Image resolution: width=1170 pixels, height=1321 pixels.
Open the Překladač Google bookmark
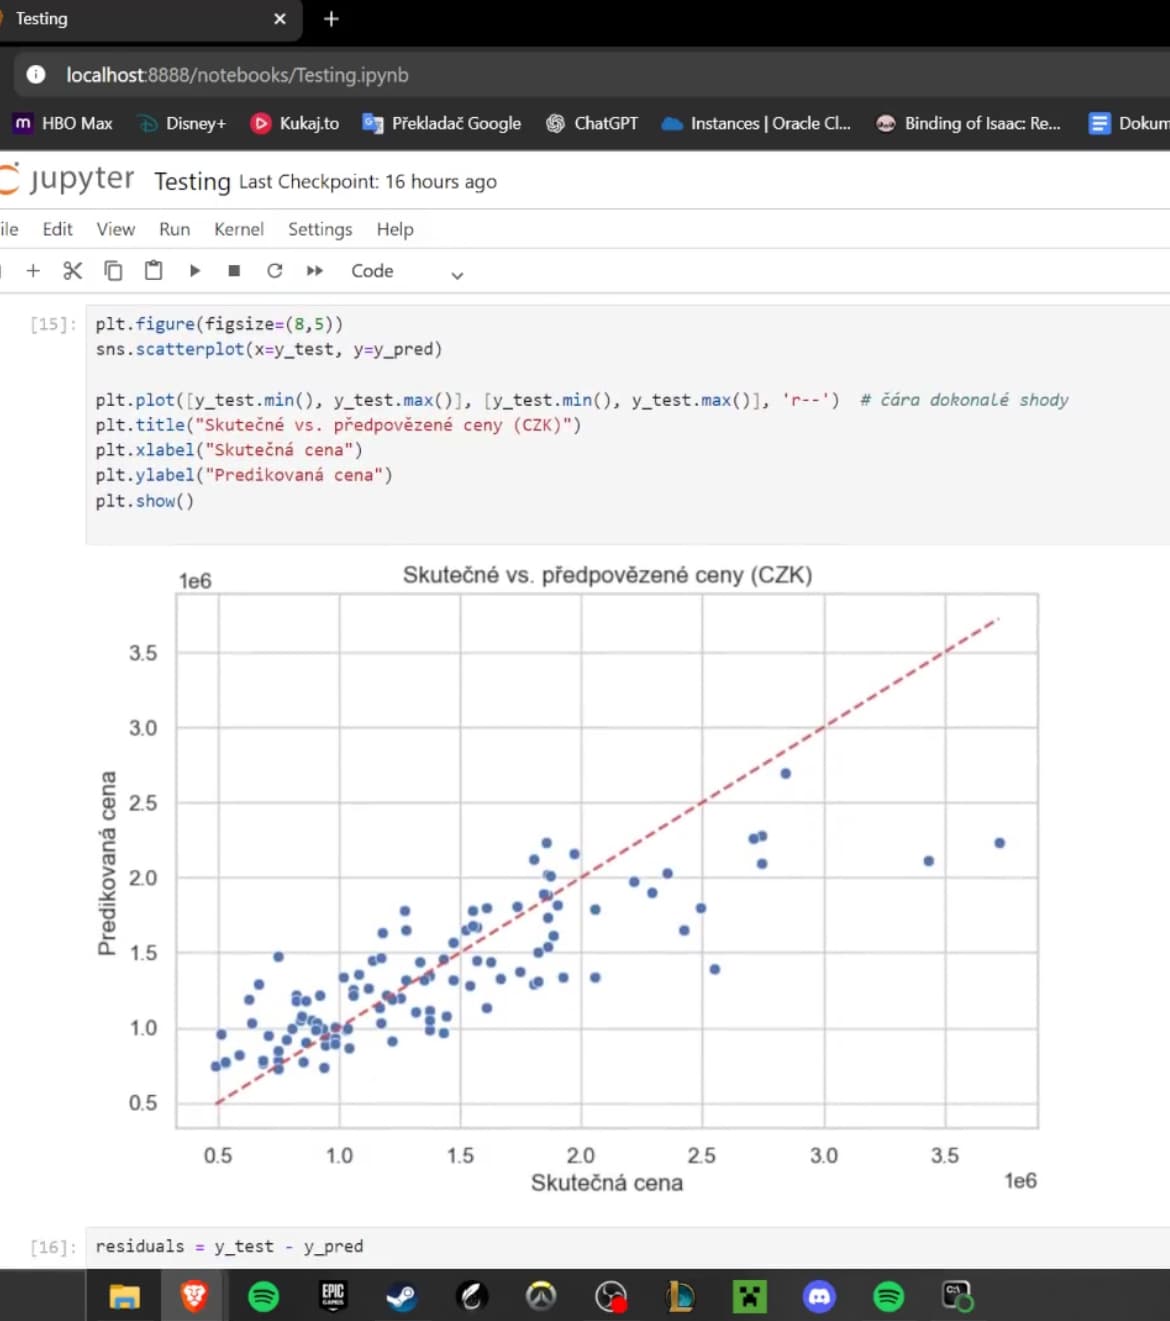coord(442,123)
